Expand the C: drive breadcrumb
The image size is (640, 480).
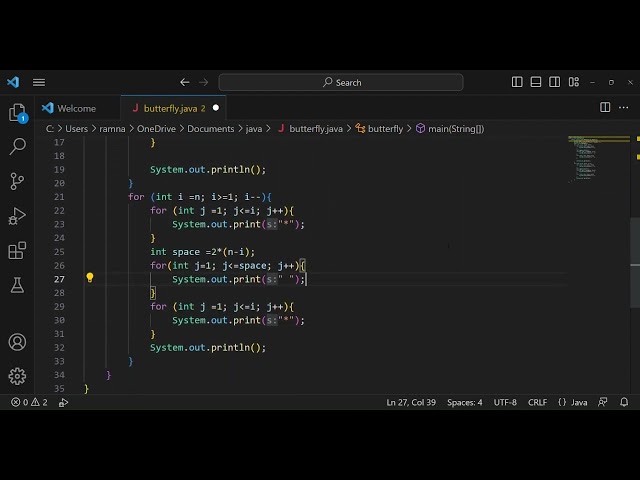click(x=50, y=129)
